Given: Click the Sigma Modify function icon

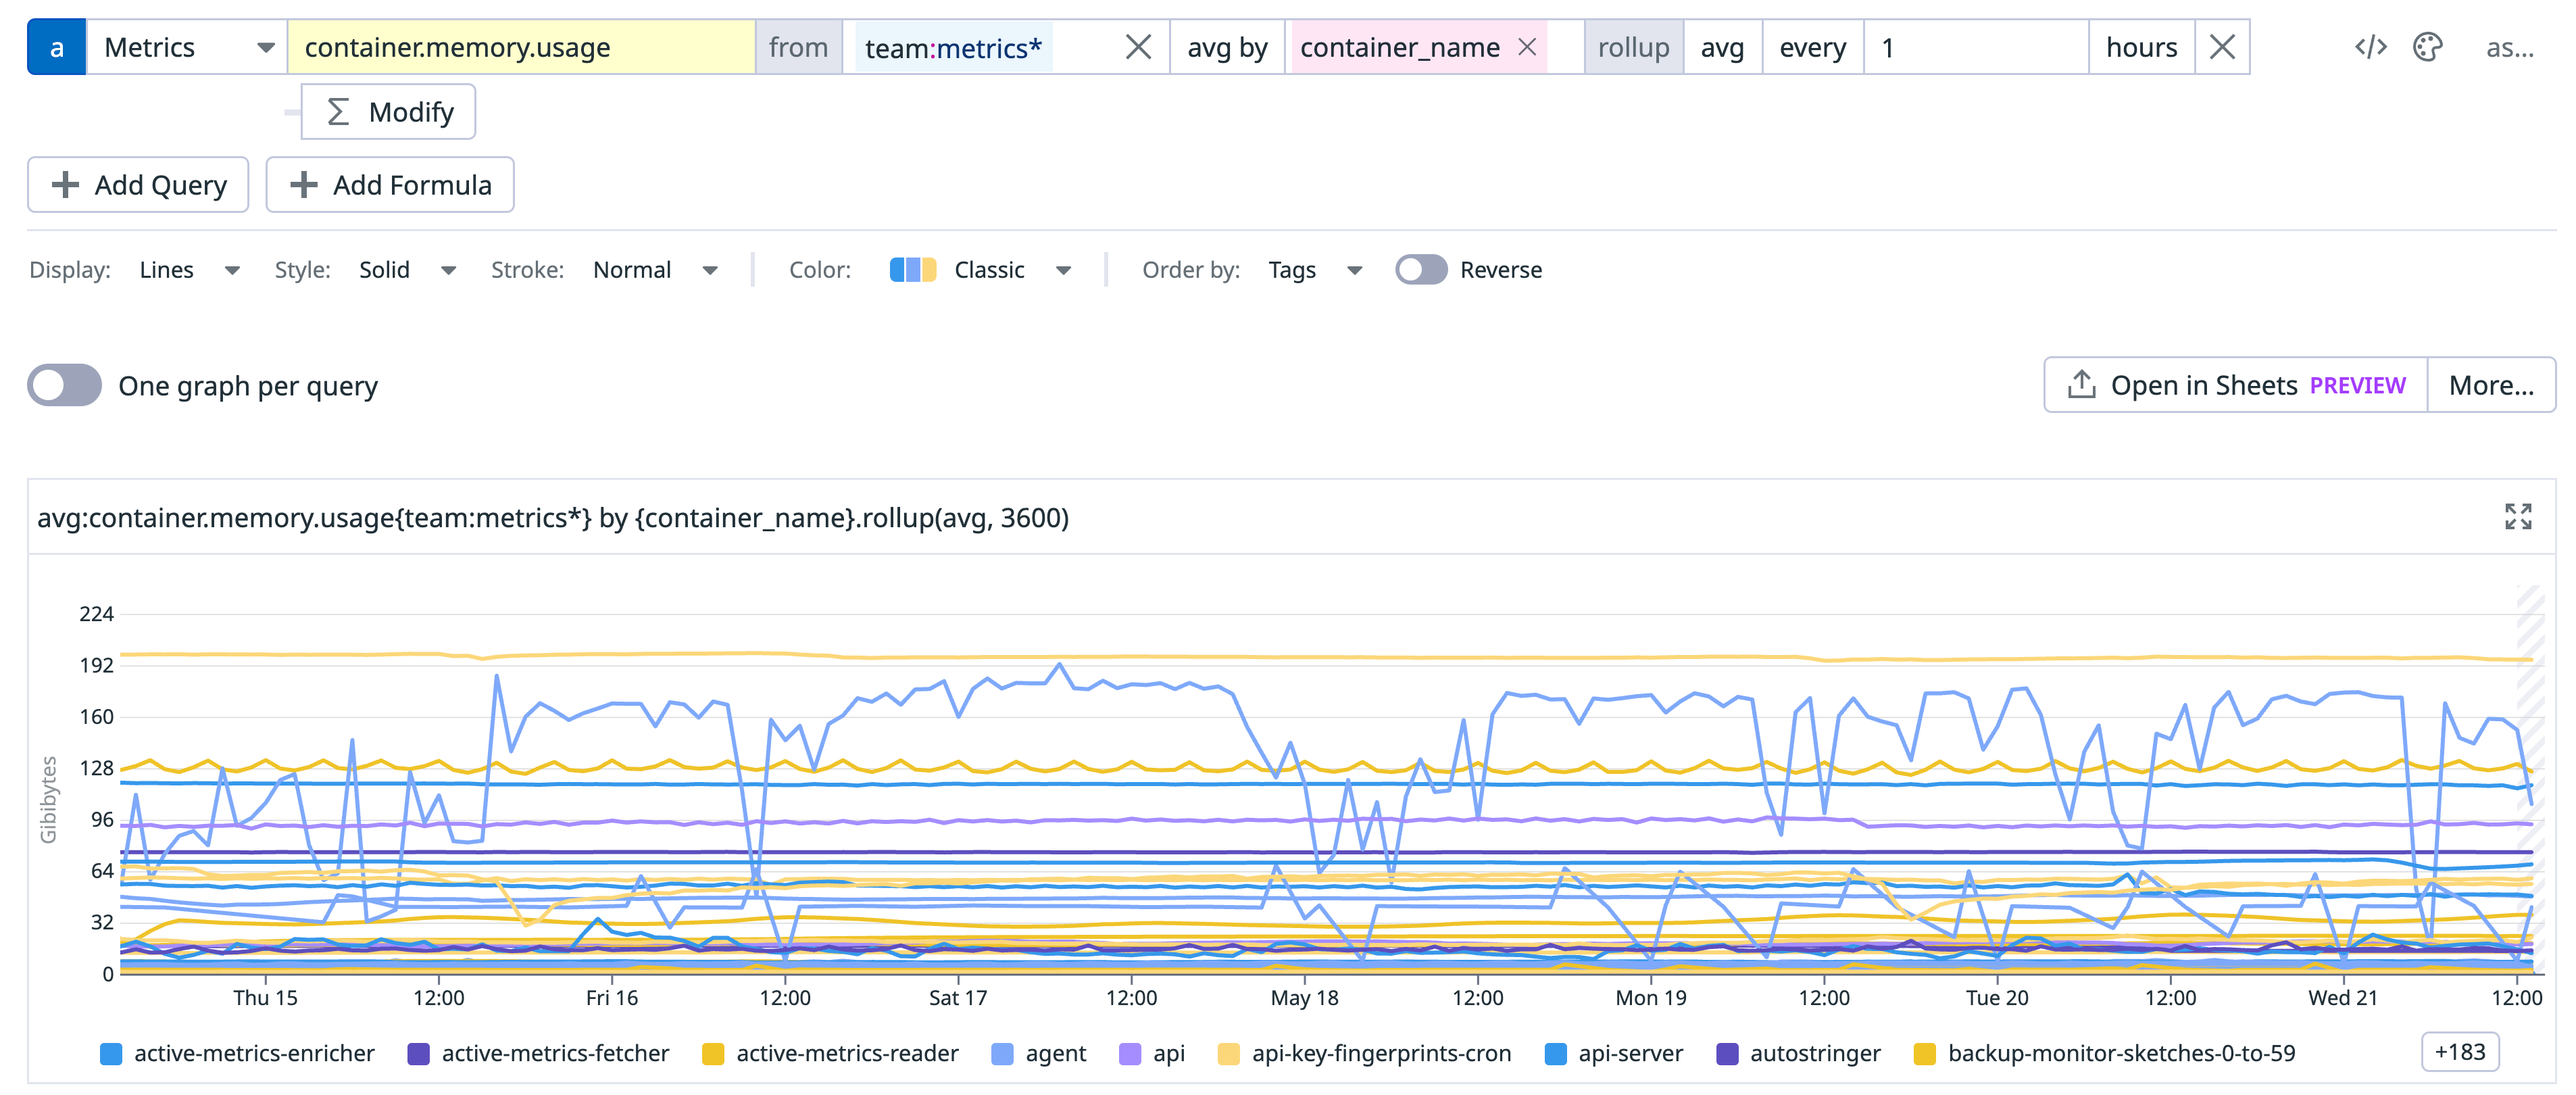Looking at the screenshot, I should click(338, 111).
